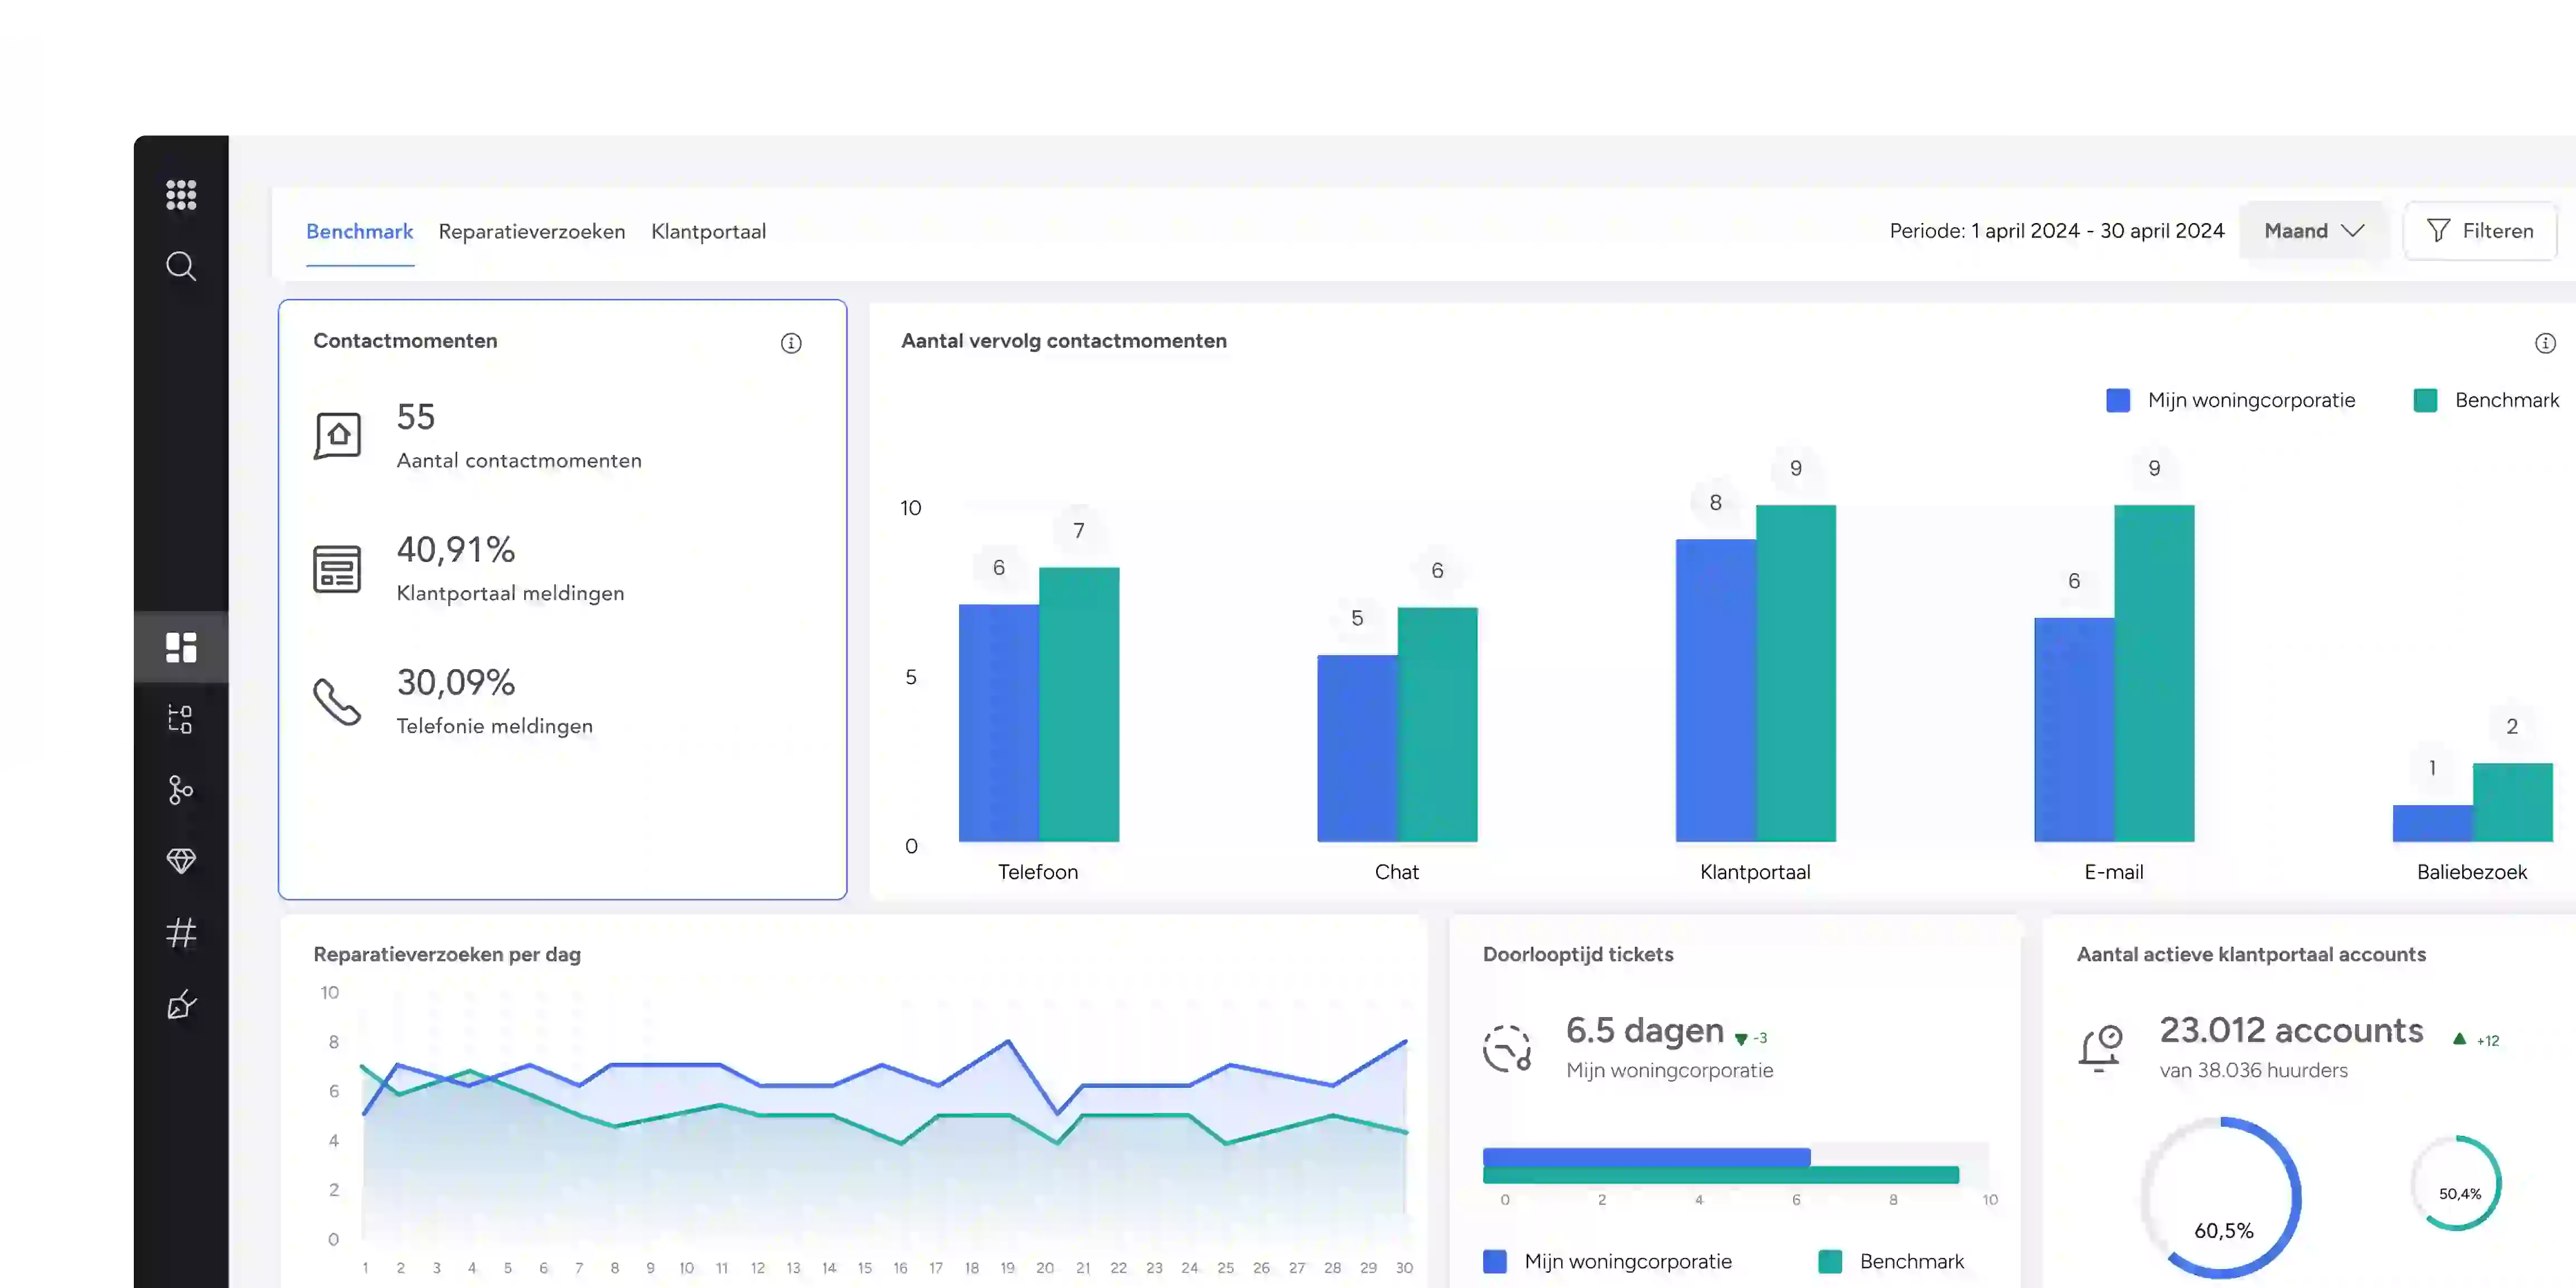The image size is (2576, 1288).
Task: Toggle Mijn woningcorporatie legend under Doorlooptijd tickets
Action: 1608,1261
